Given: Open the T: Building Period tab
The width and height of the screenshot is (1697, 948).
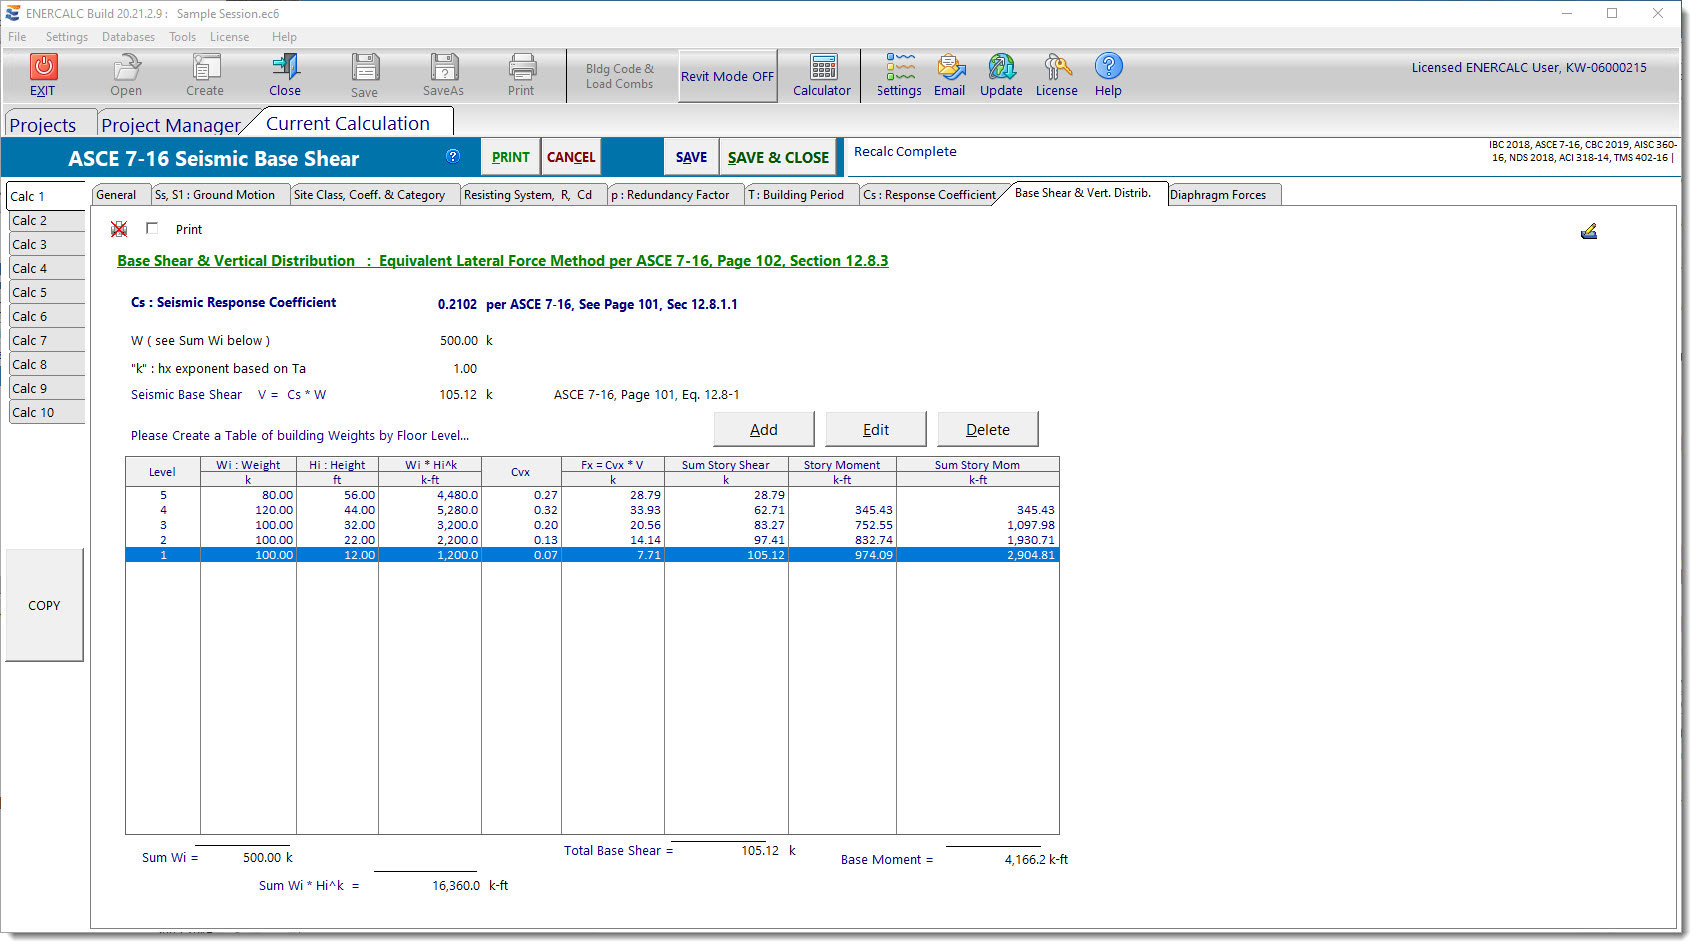Looking at the screenshot, I should [x=796, y=195].
